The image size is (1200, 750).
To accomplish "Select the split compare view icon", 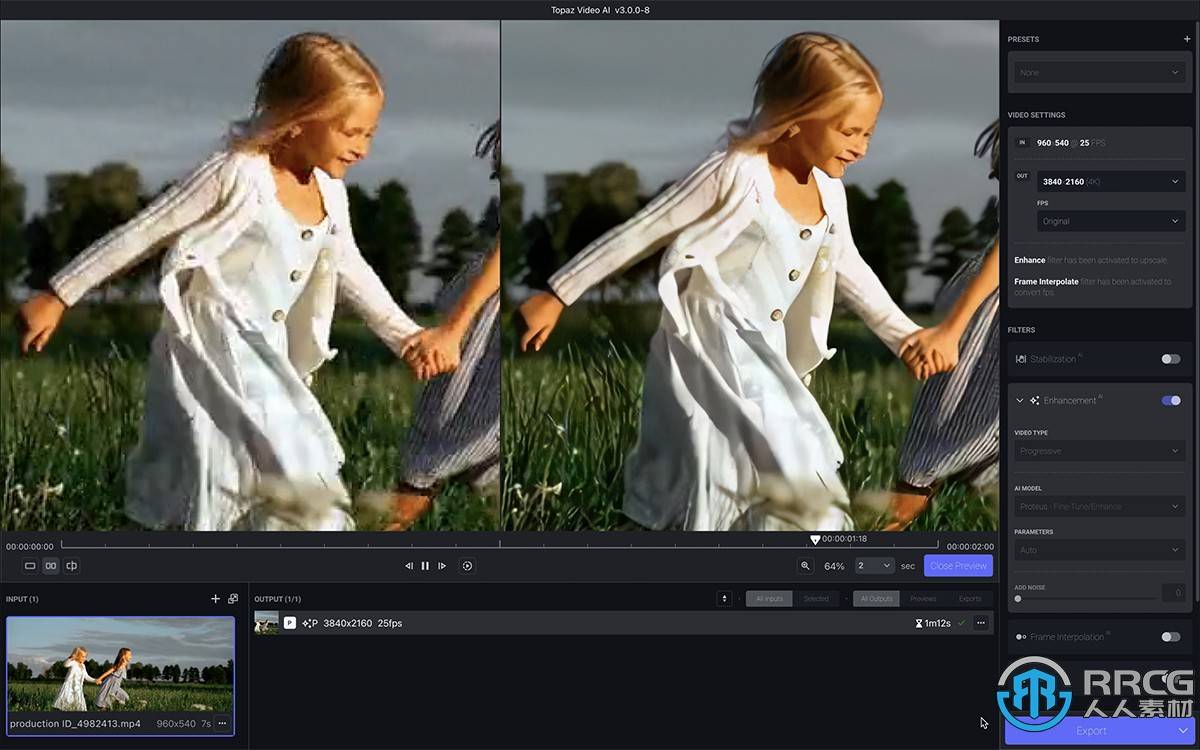I will point(72,566).
